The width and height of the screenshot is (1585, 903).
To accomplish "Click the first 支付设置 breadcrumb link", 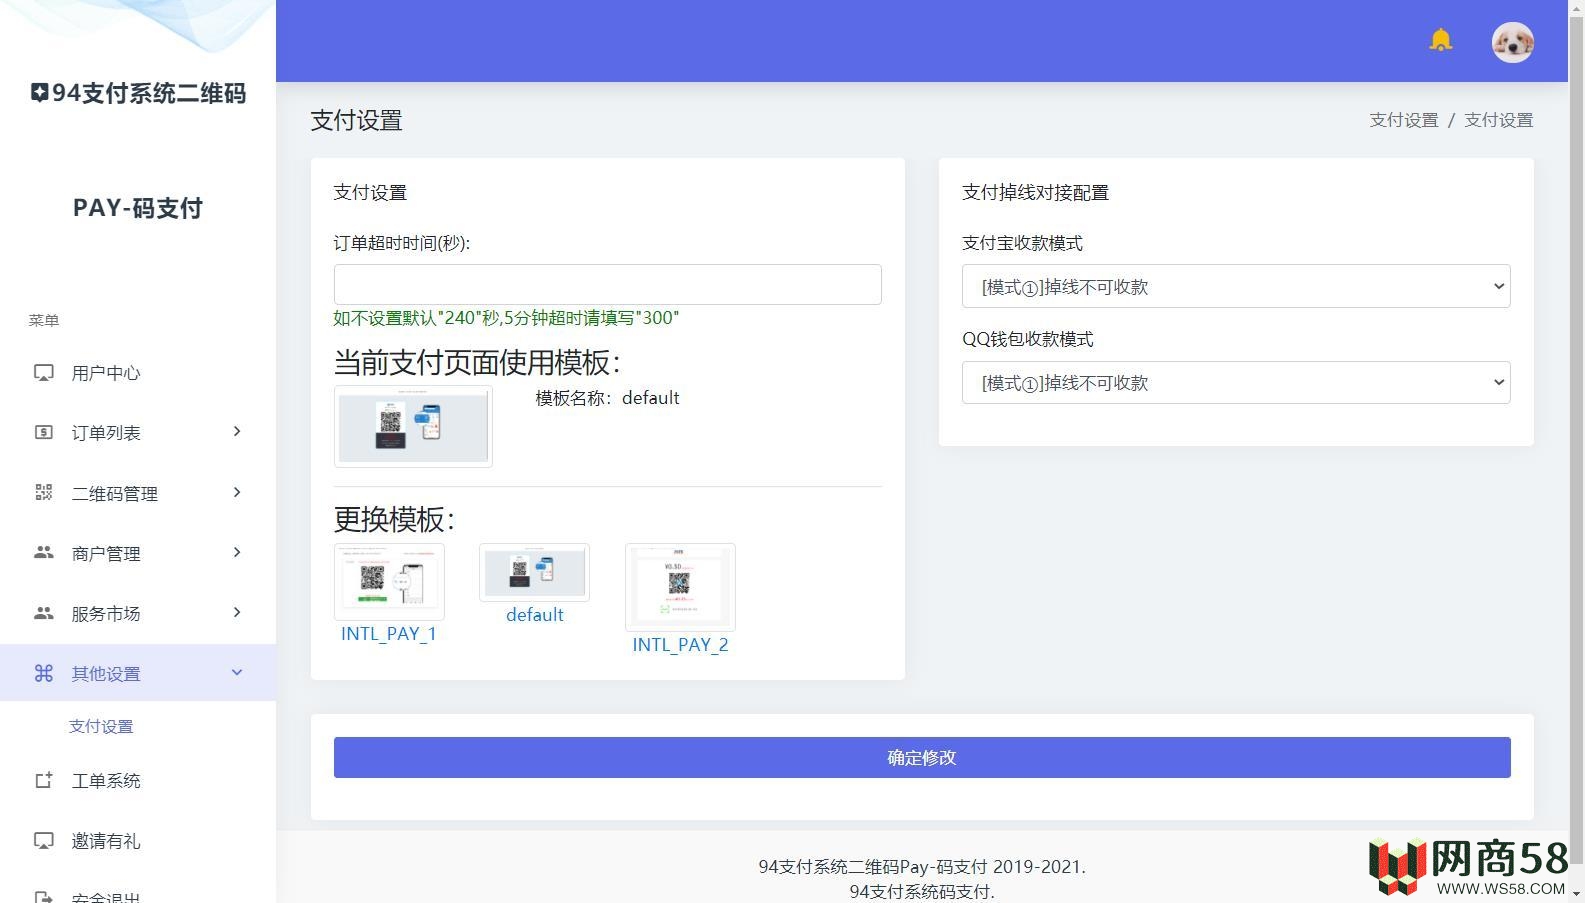I will [1403, 120].
